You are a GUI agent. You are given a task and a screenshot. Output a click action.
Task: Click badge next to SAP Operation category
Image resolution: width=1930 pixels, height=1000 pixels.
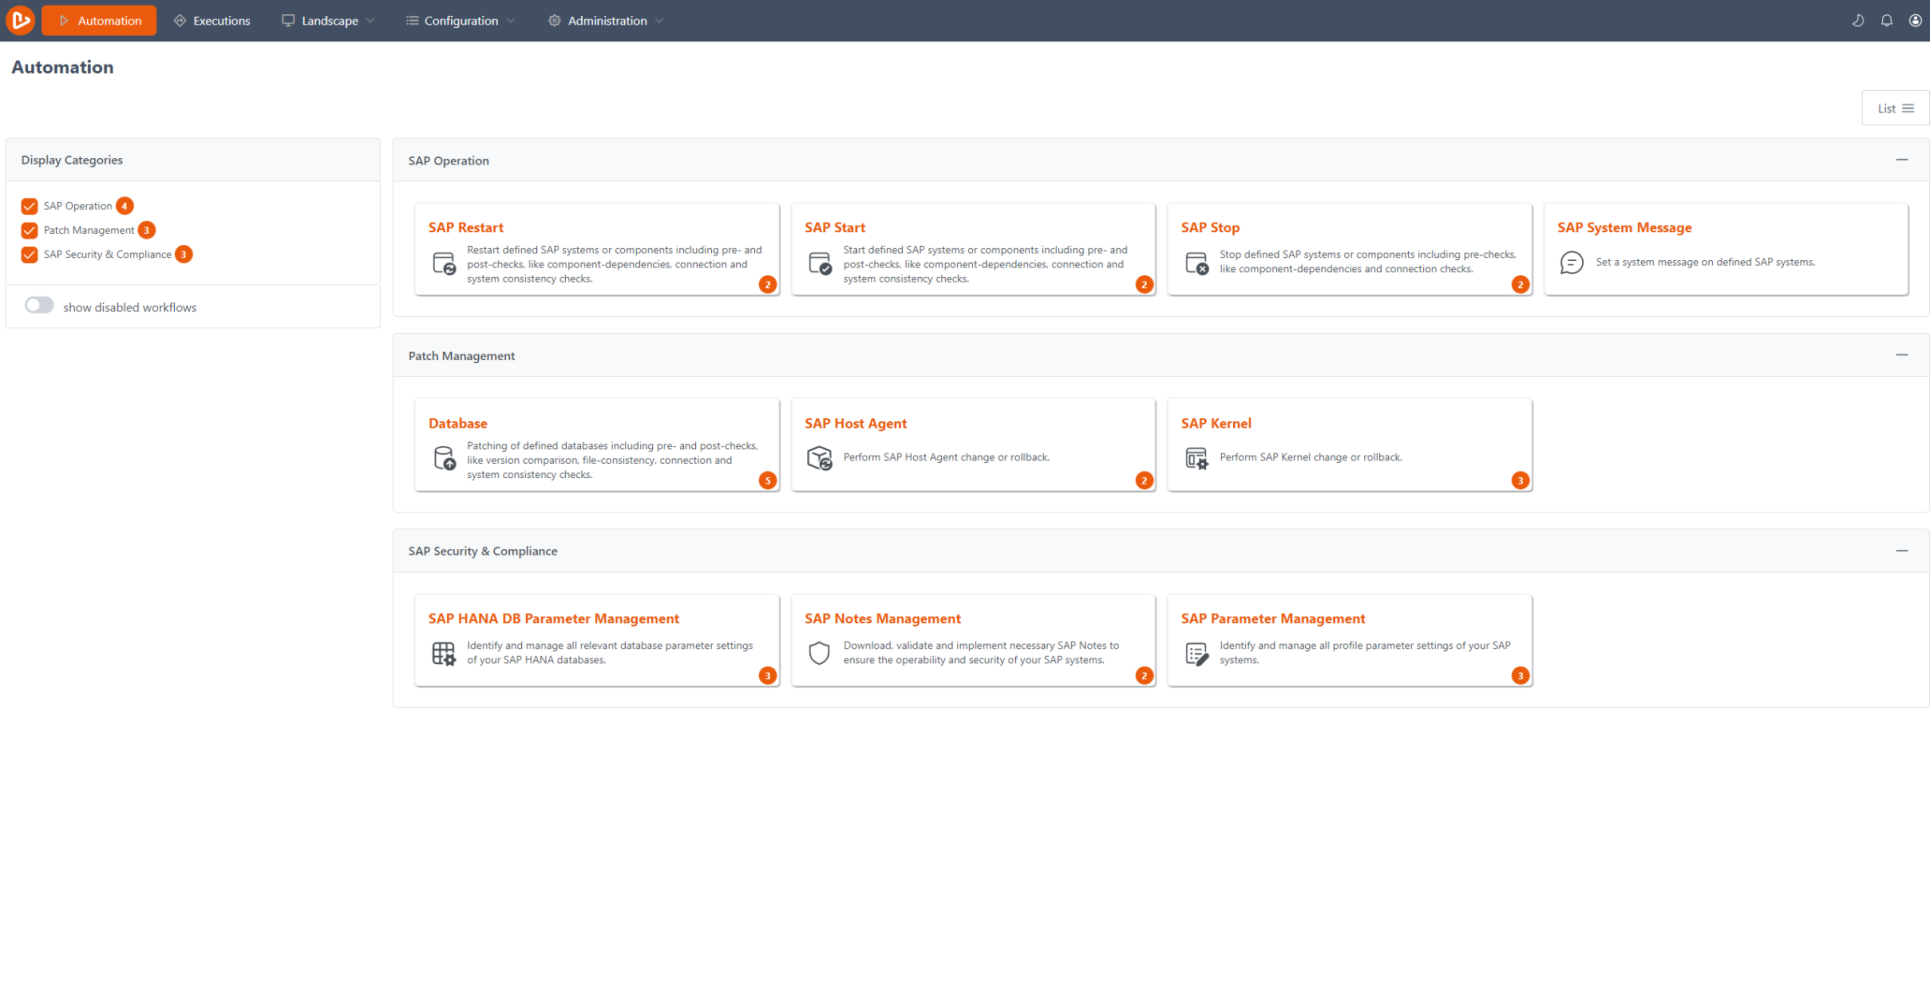[125, 206]
